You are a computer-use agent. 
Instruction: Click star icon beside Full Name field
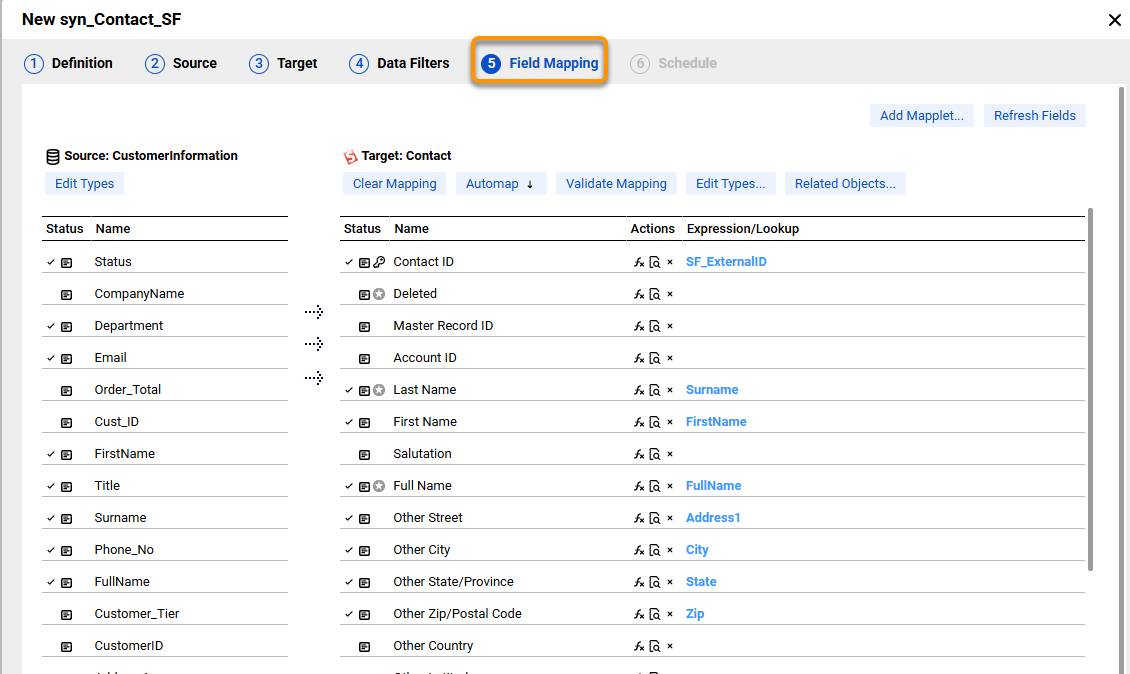379,486
